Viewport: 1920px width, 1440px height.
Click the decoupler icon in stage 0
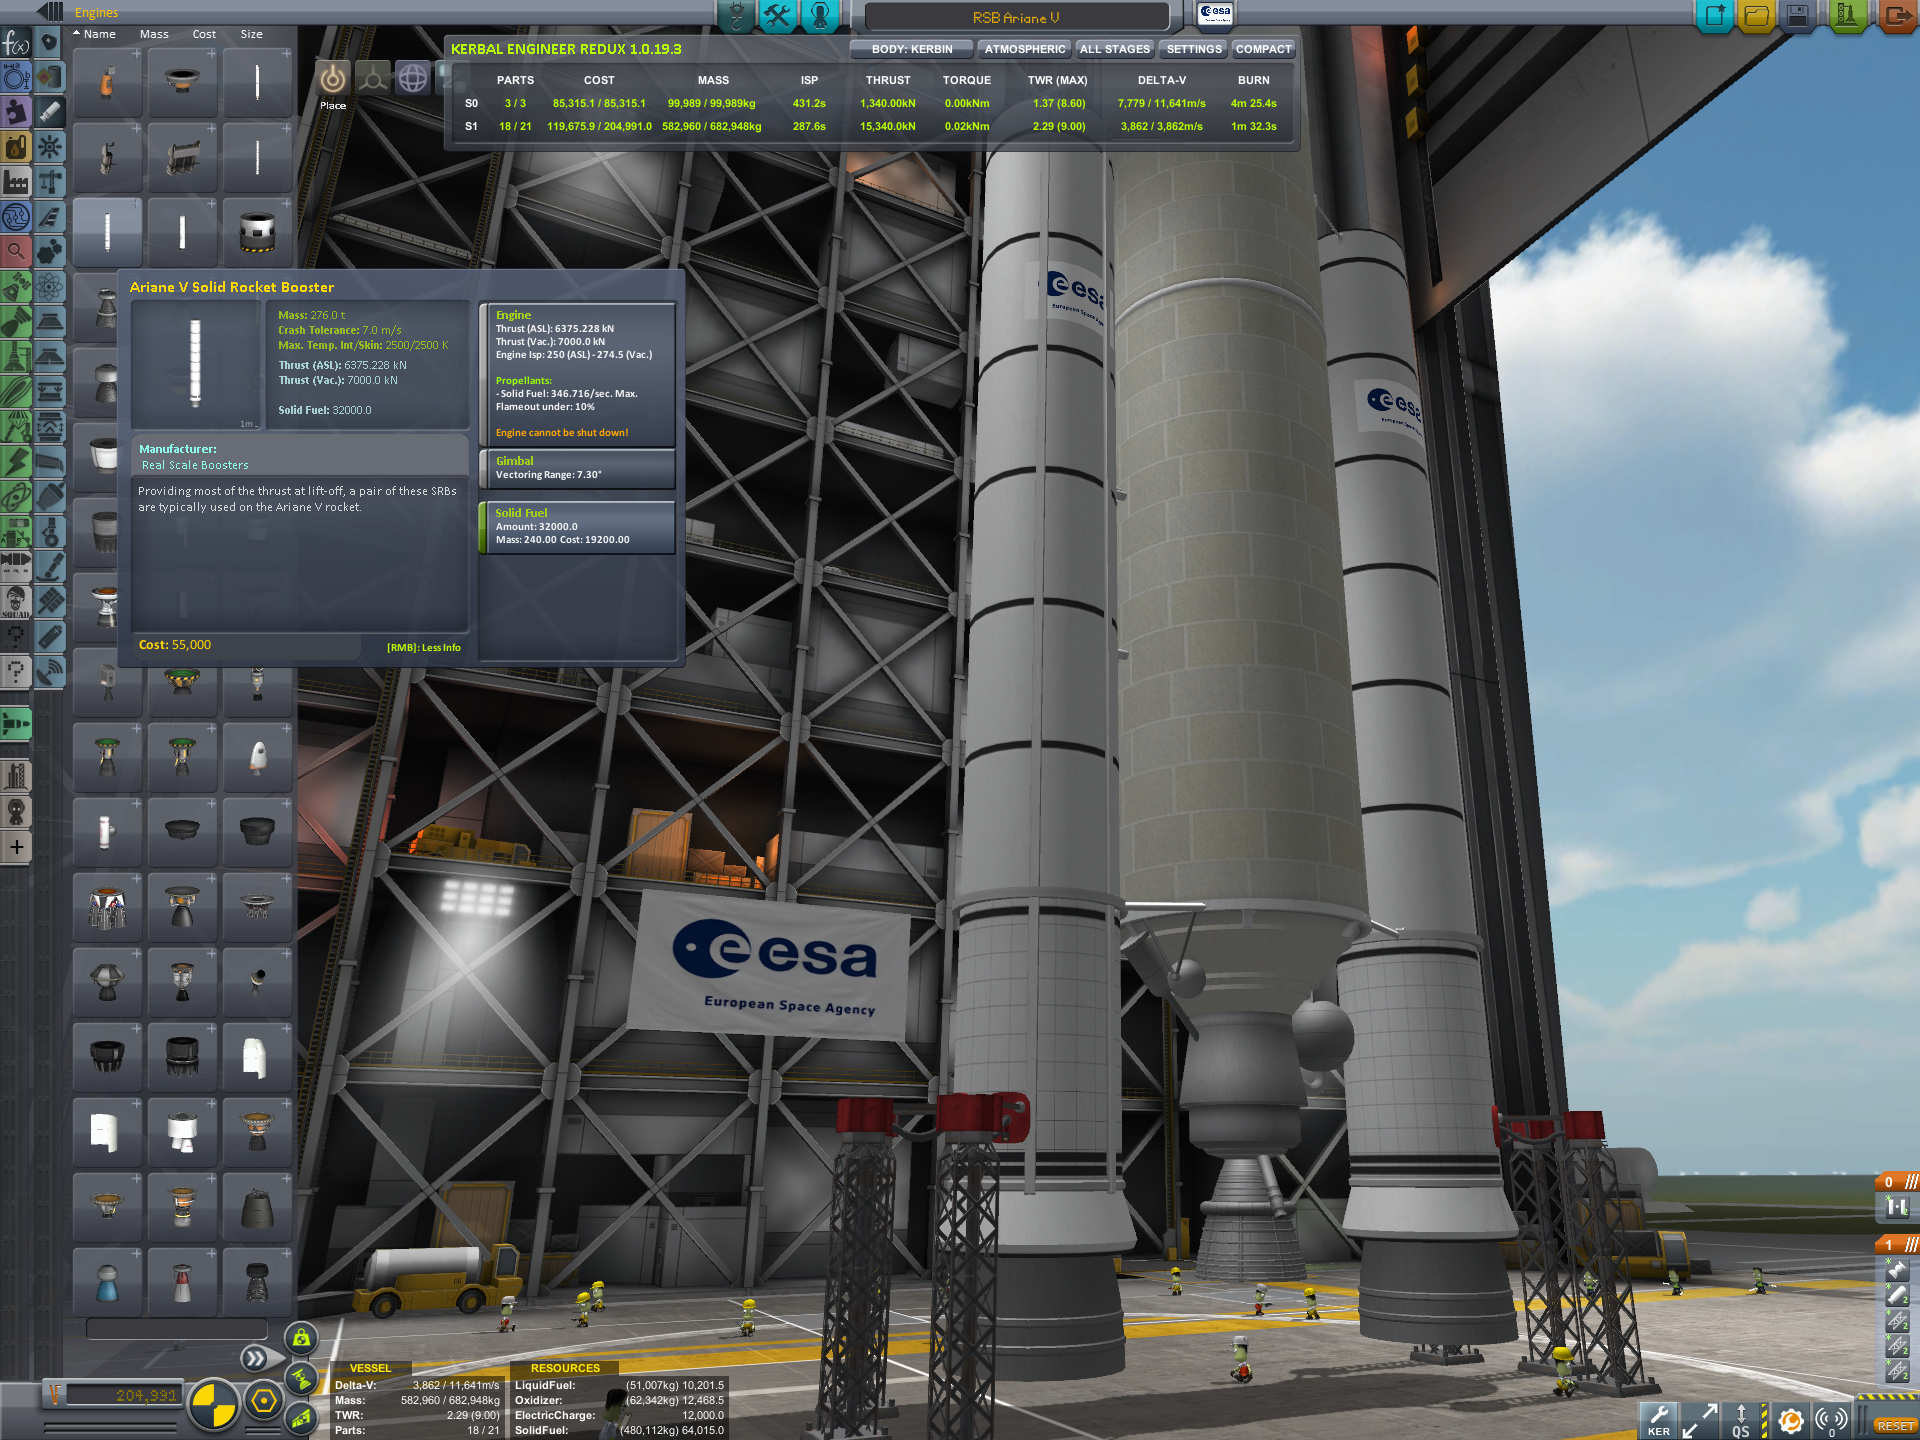(x=1897, y=1207)
